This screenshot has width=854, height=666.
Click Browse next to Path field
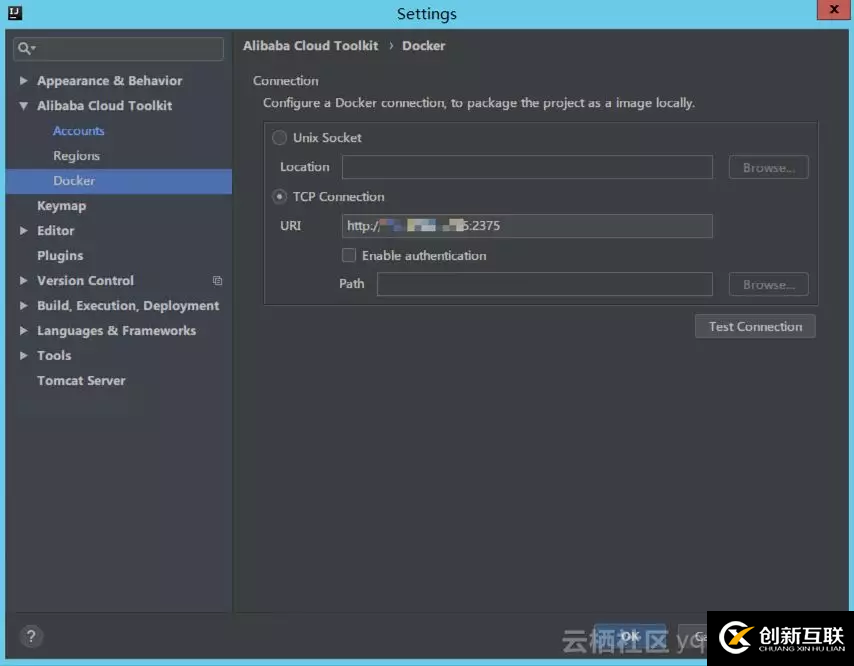(768, 285)
